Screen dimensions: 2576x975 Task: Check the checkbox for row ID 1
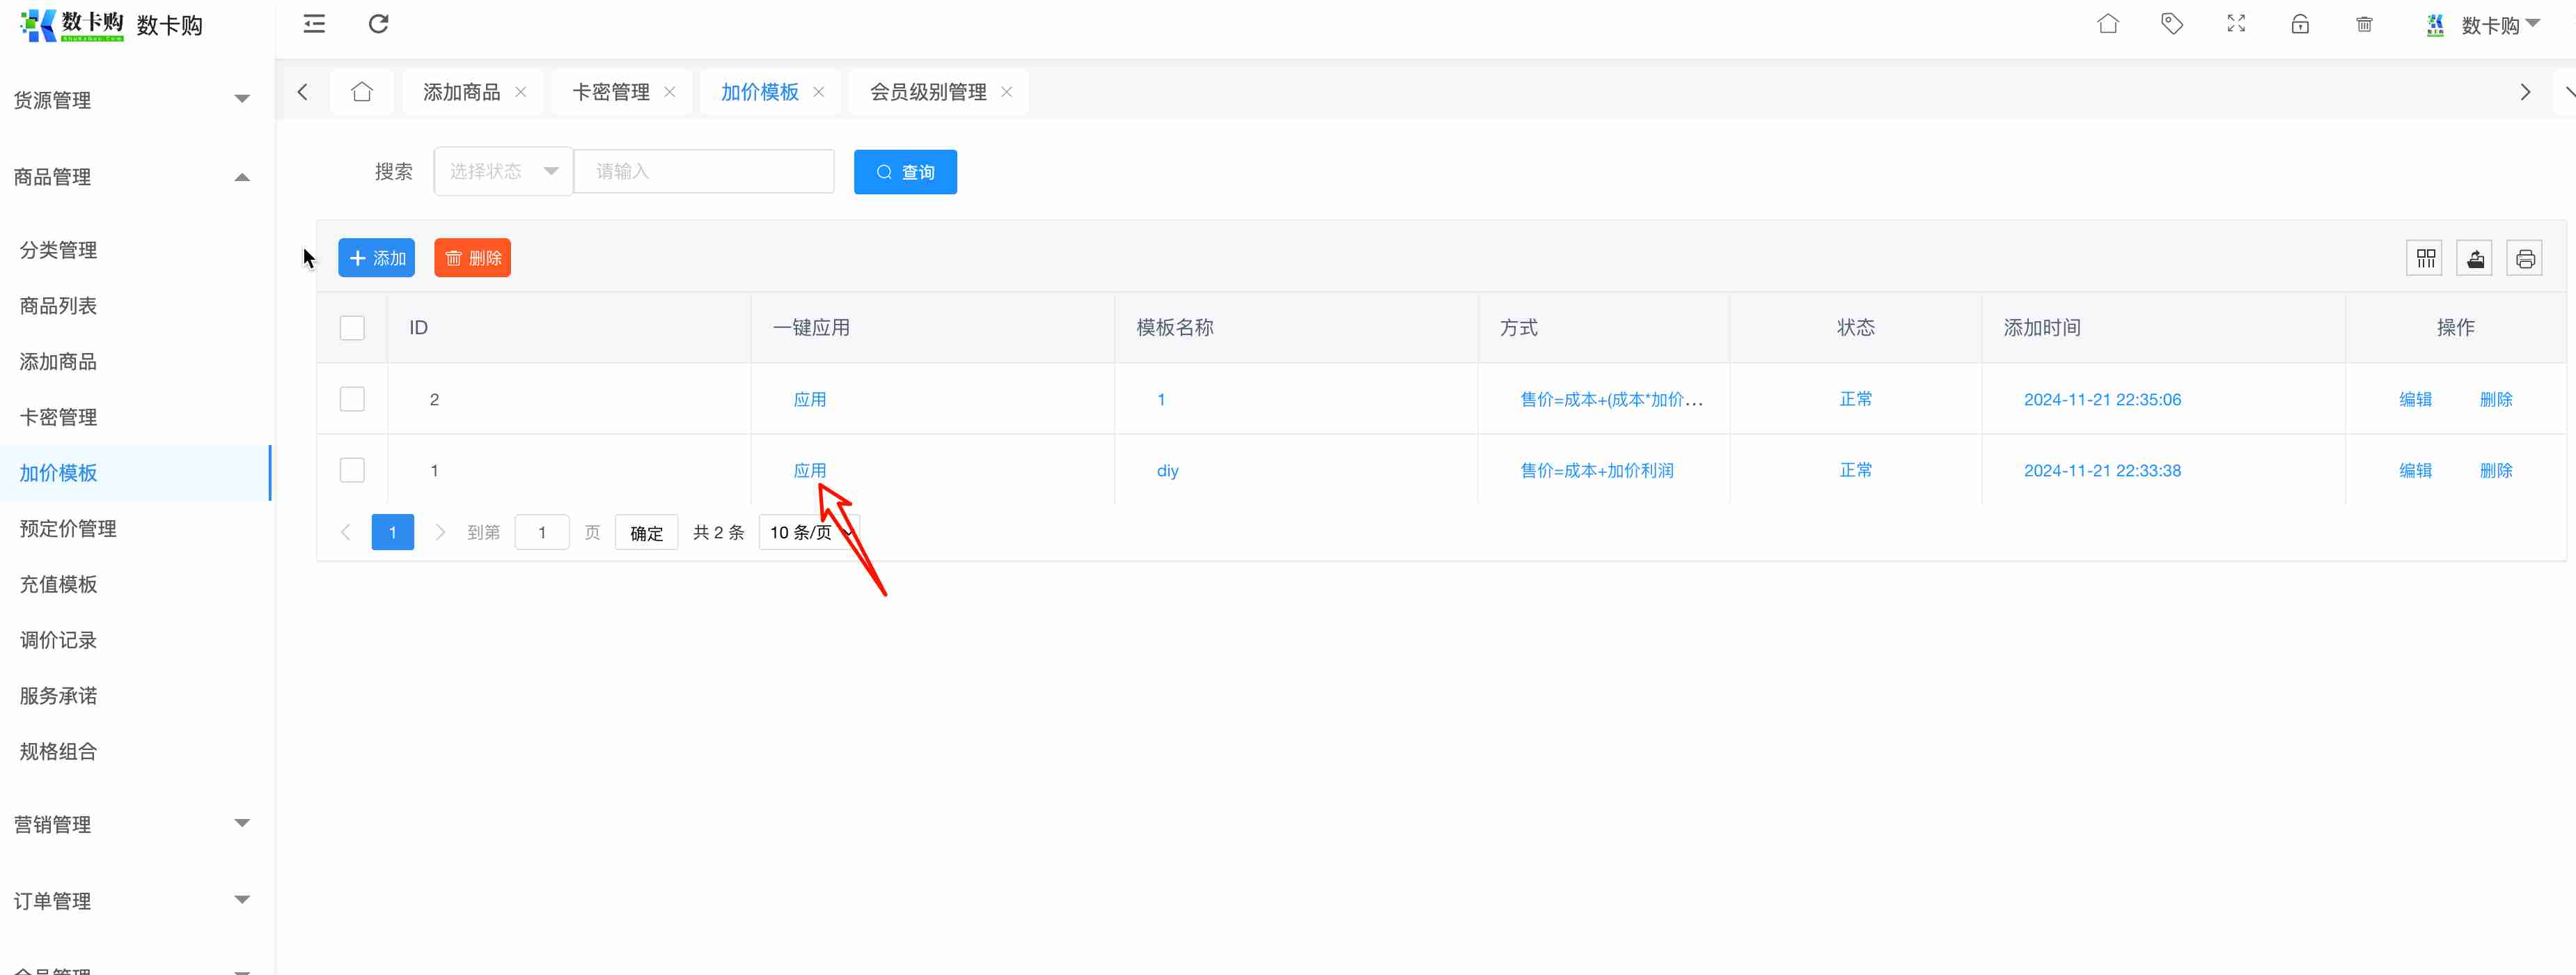(x=352, y=470)
